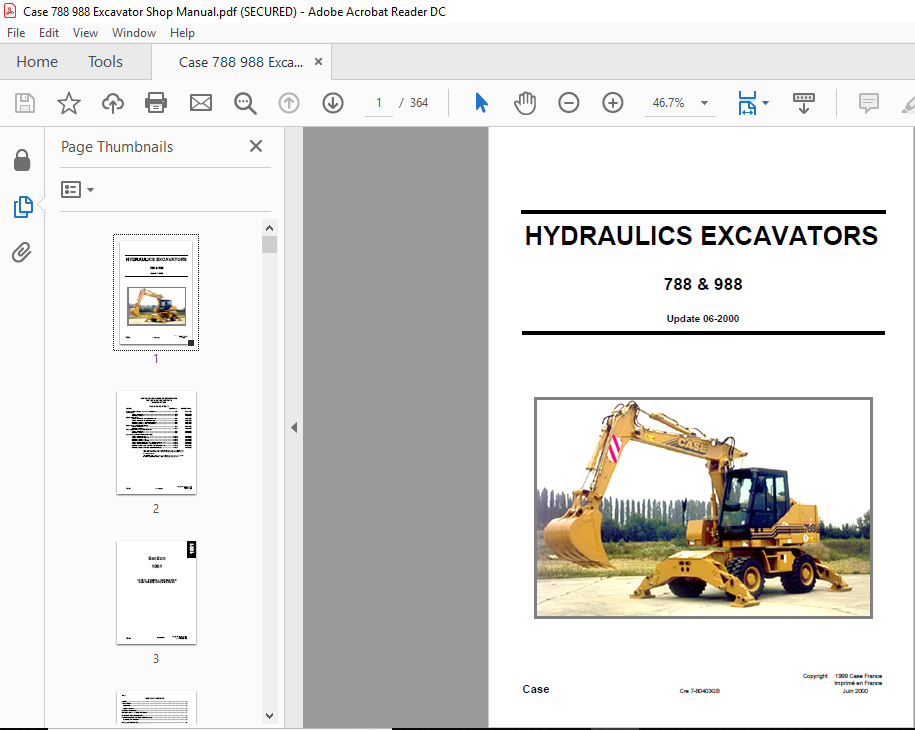The height and width of the screenshot is (730, 915).
Task: Click the 46.7% zoom value field
Action: pyautogui.click(x=669, y=103)
